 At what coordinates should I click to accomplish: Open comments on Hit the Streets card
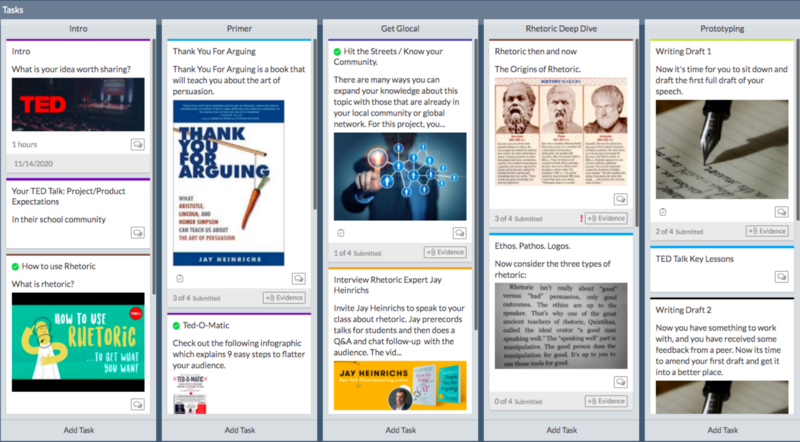pos(459,233)
